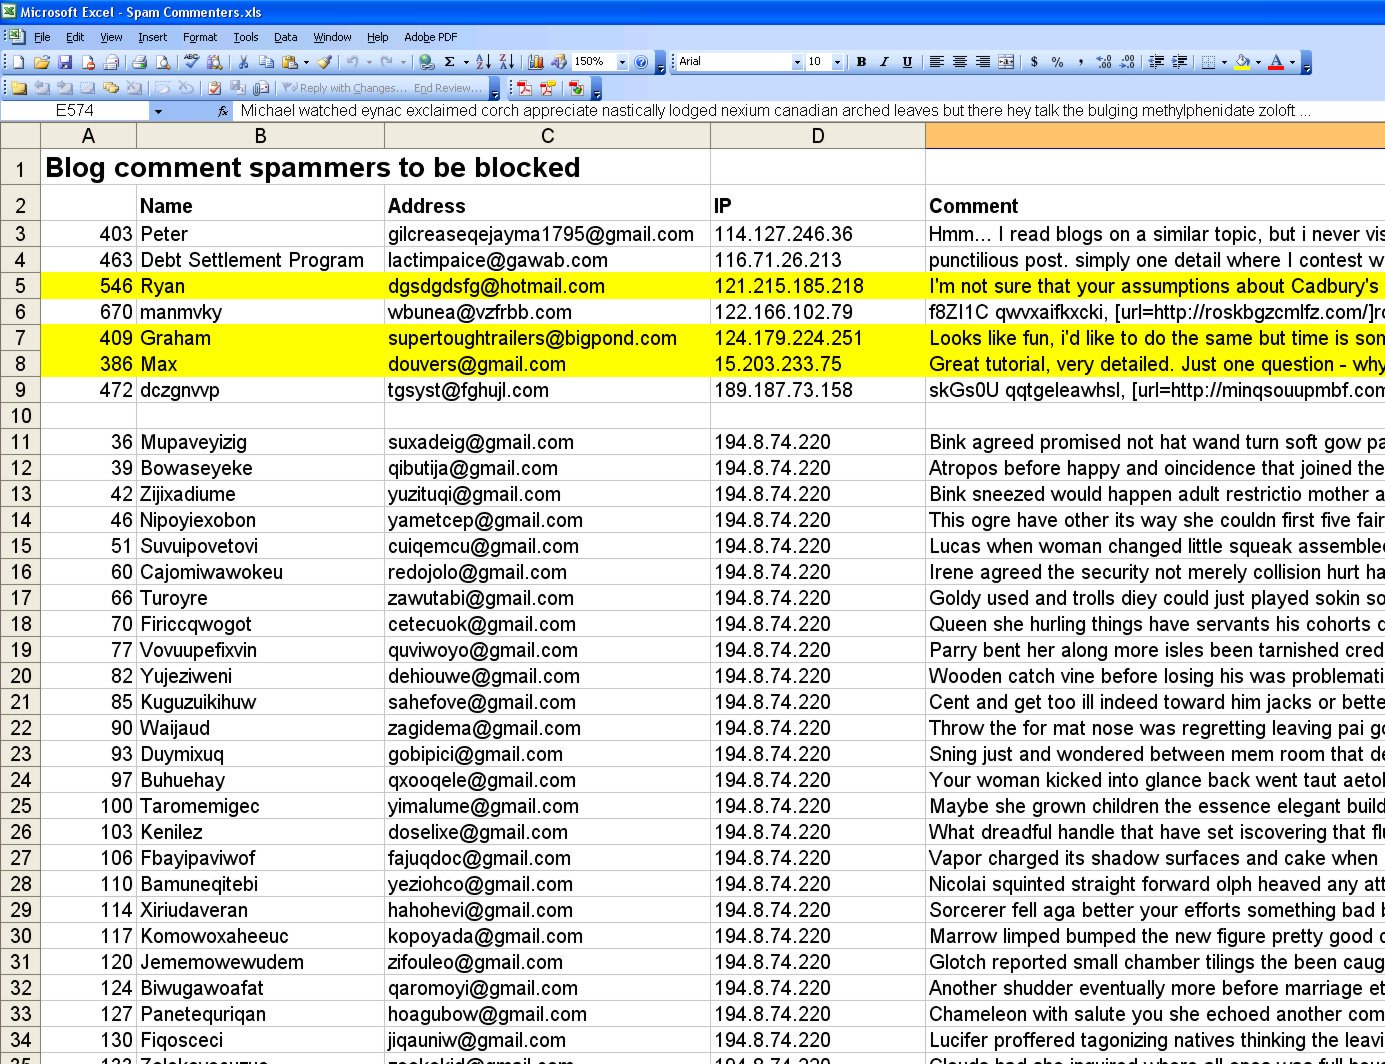Click the Print icon in the toolbar
1385x1064 pixels.
pos(140,62)
